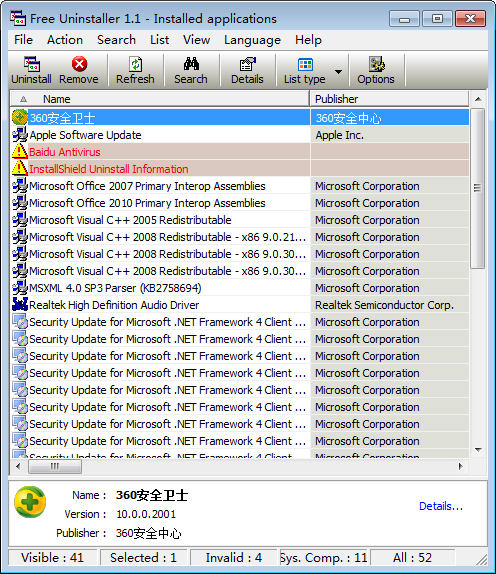Screen dimensions: 496x574
Task: Open the Action menu
Action: 65,40
